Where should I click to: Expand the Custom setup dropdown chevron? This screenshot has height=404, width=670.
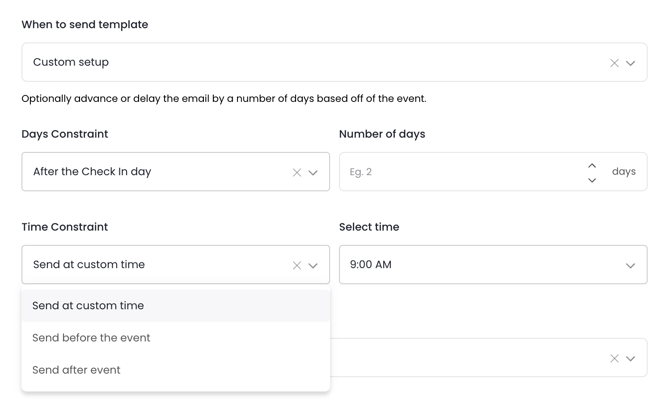click(631, 63)
